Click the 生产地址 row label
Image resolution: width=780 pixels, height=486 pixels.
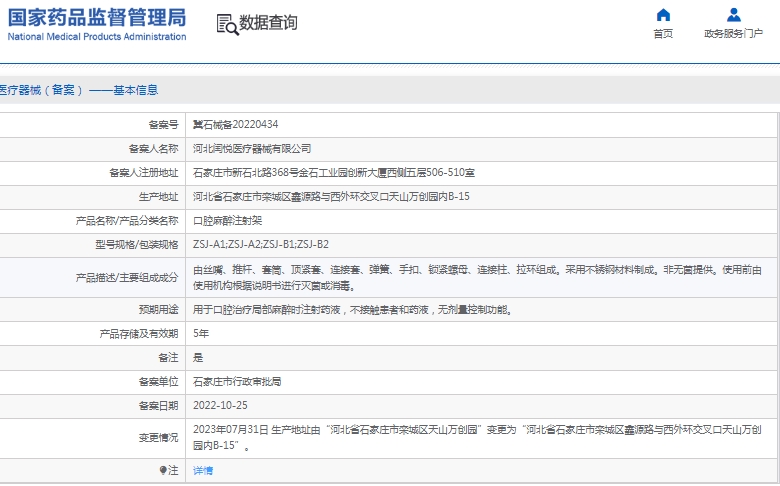(x=158, y=196)
